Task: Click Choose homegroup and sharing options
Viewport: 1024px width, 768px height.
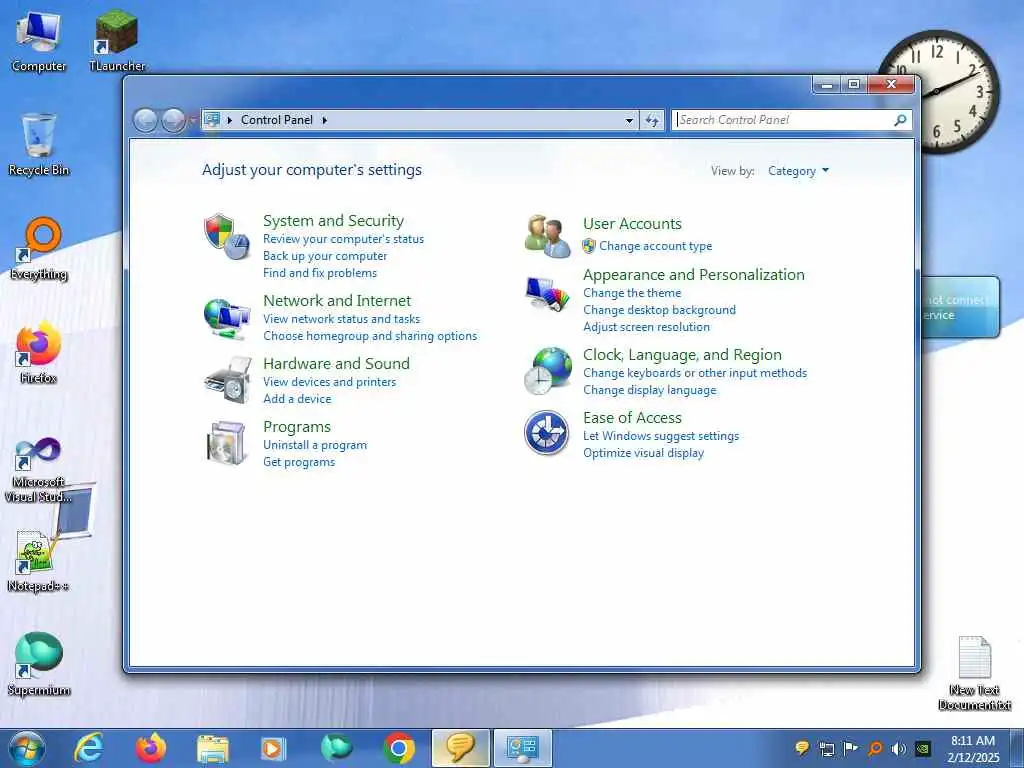Action: coord(370,336)
